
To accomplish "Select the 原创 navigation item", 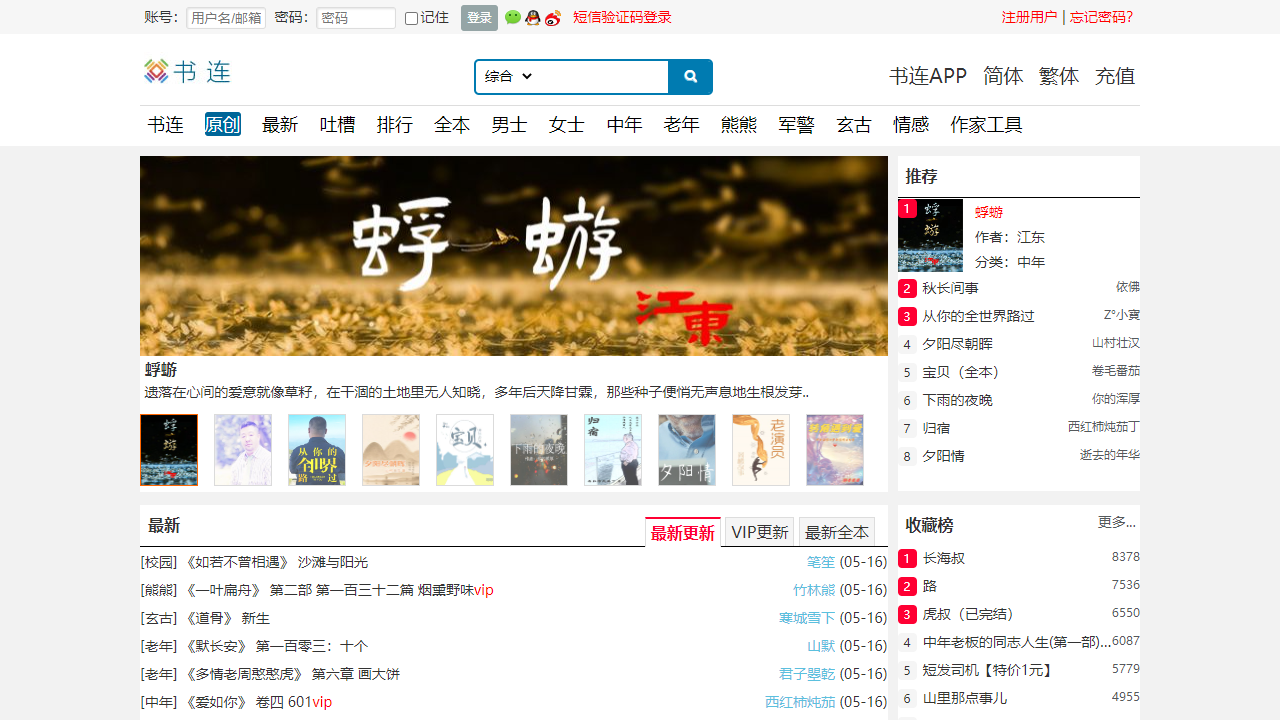I will 223,124.
